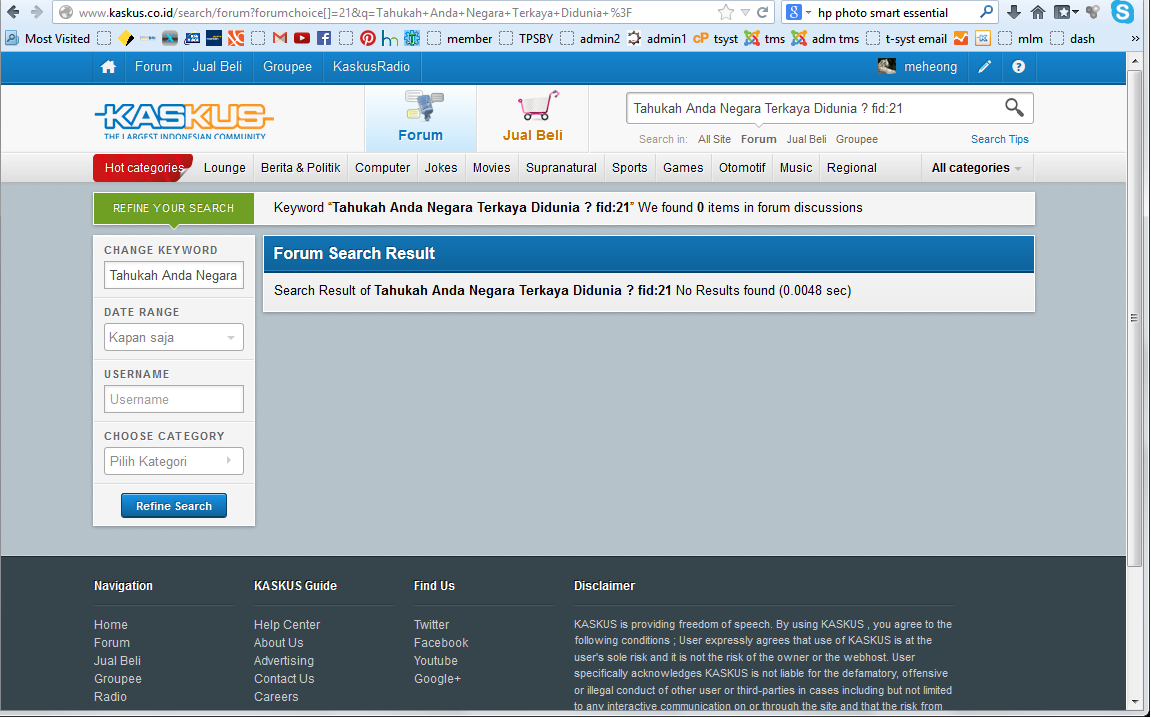The image size is (1151, 718).
Task: Open URL history dropdown arrow in address bar
Action: [745, 12]
